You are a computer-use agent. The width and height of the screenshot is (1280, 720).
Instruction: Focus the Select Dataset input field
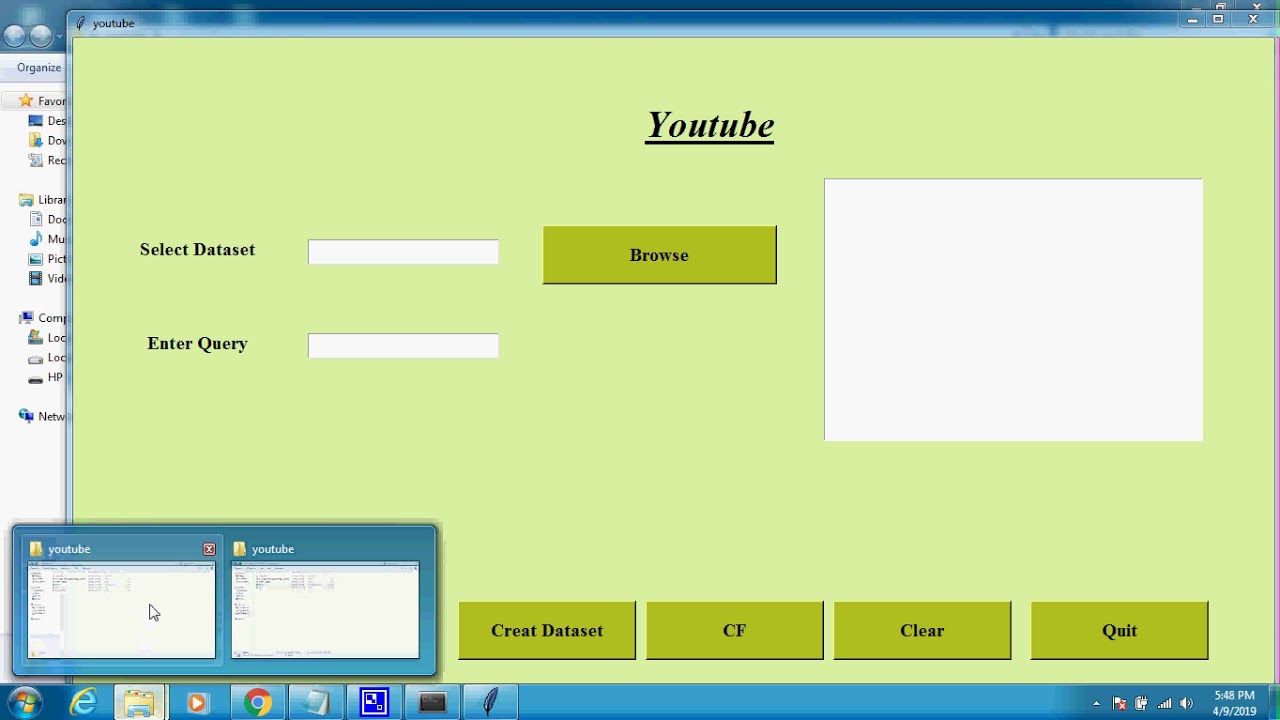click(403, 252)
